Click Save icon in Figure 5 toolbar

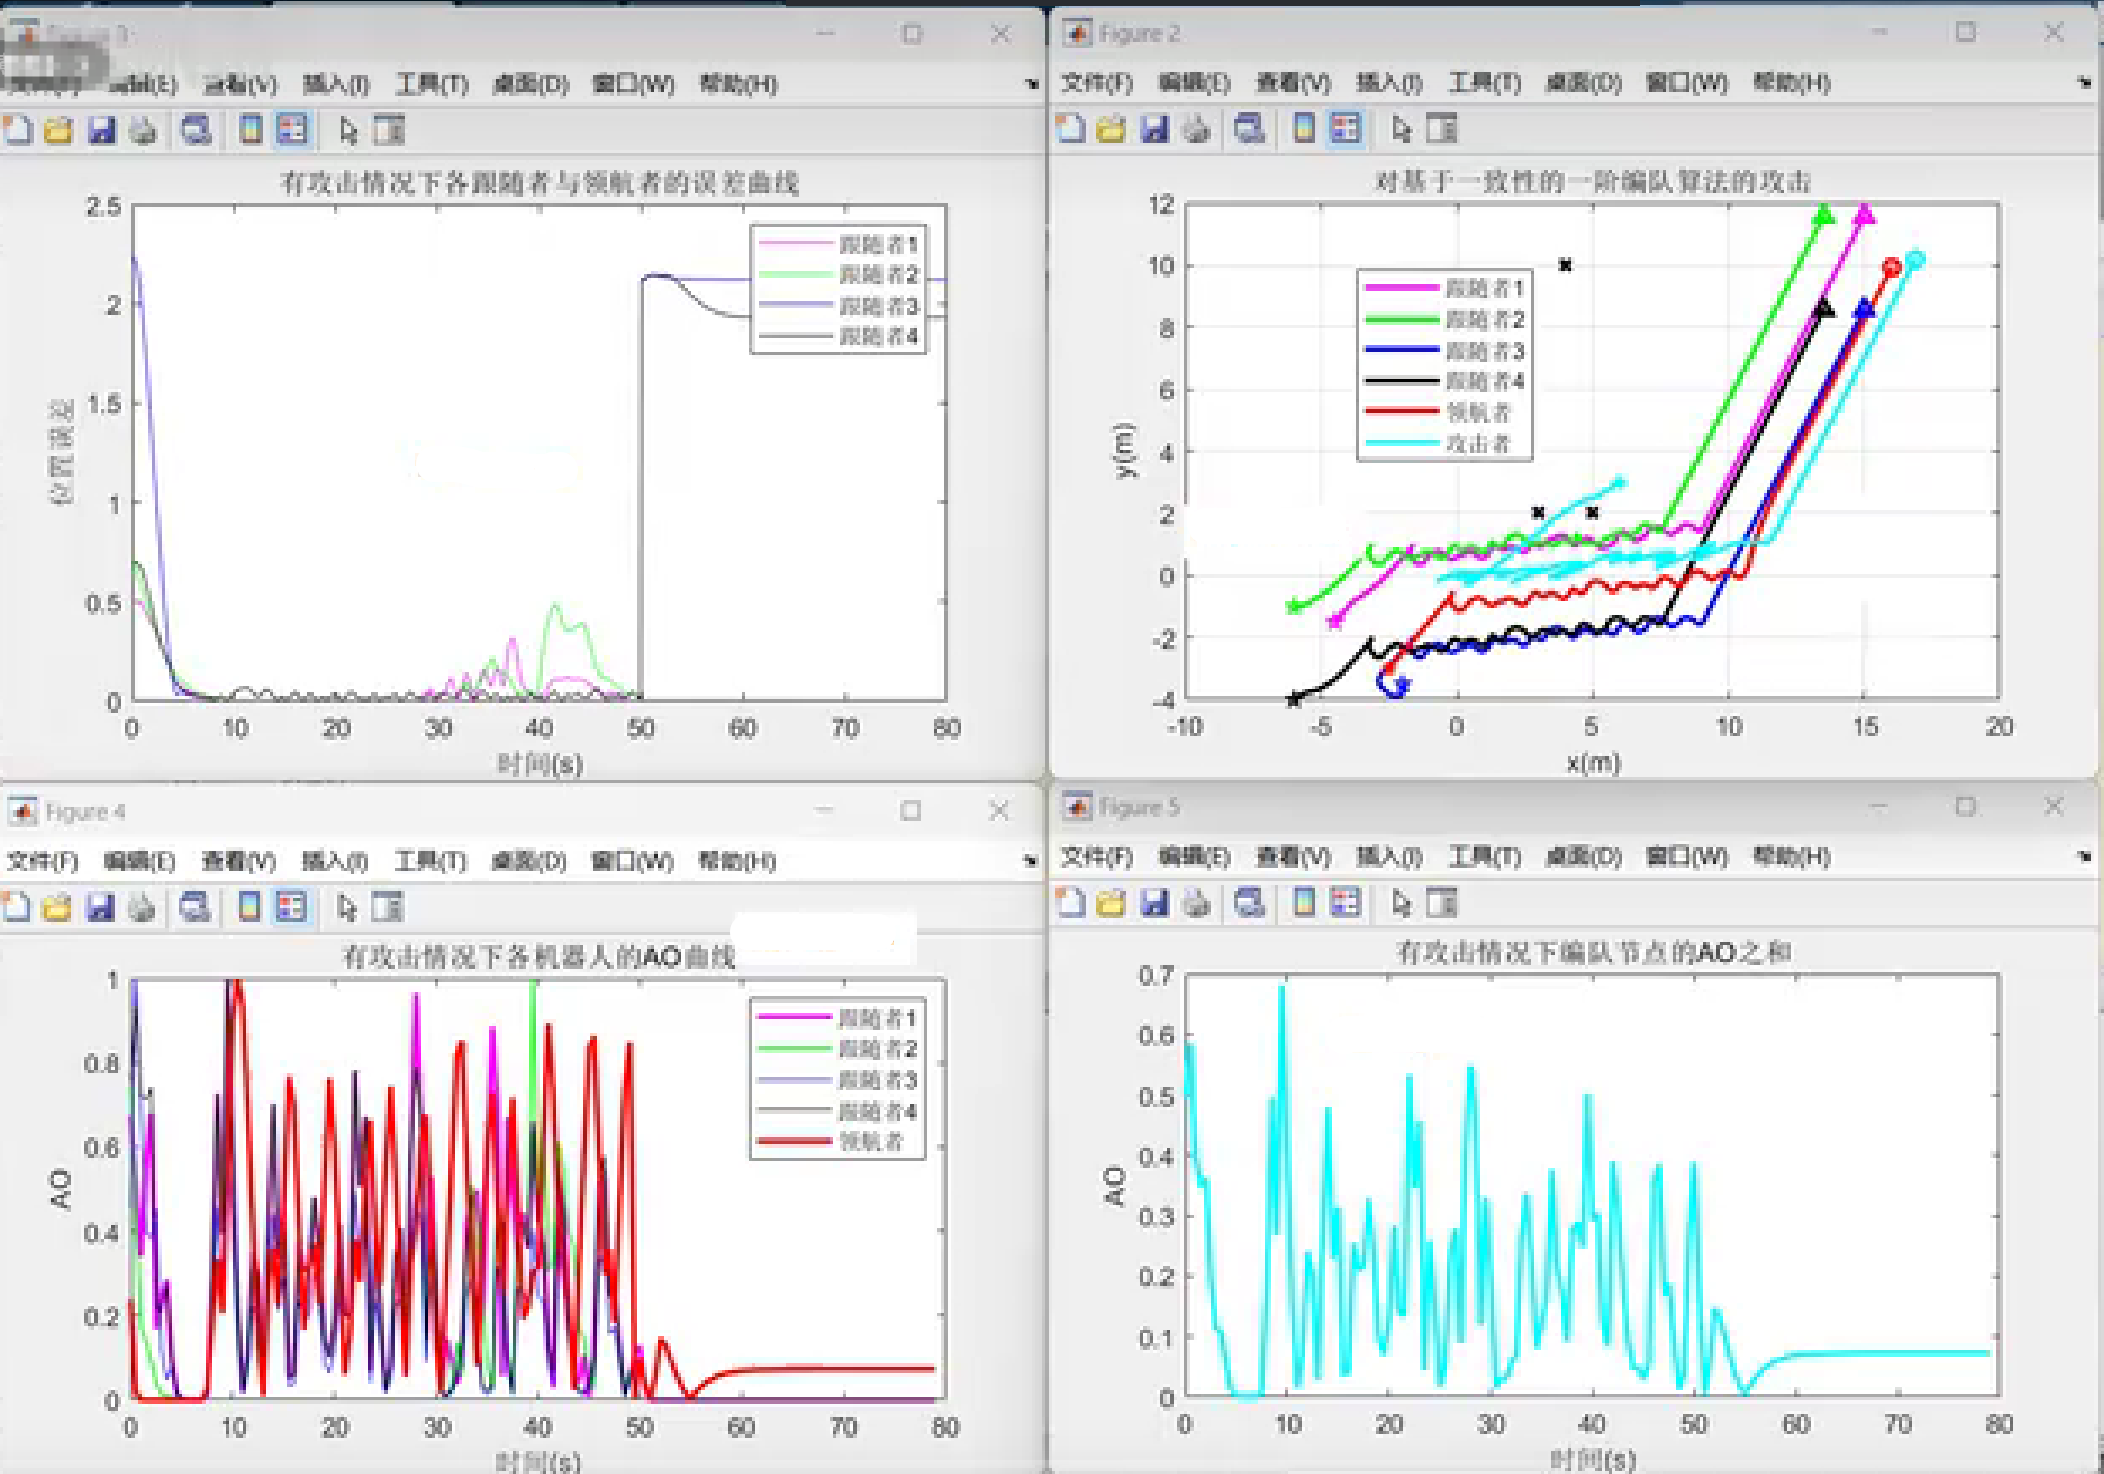coord(1154,903)
